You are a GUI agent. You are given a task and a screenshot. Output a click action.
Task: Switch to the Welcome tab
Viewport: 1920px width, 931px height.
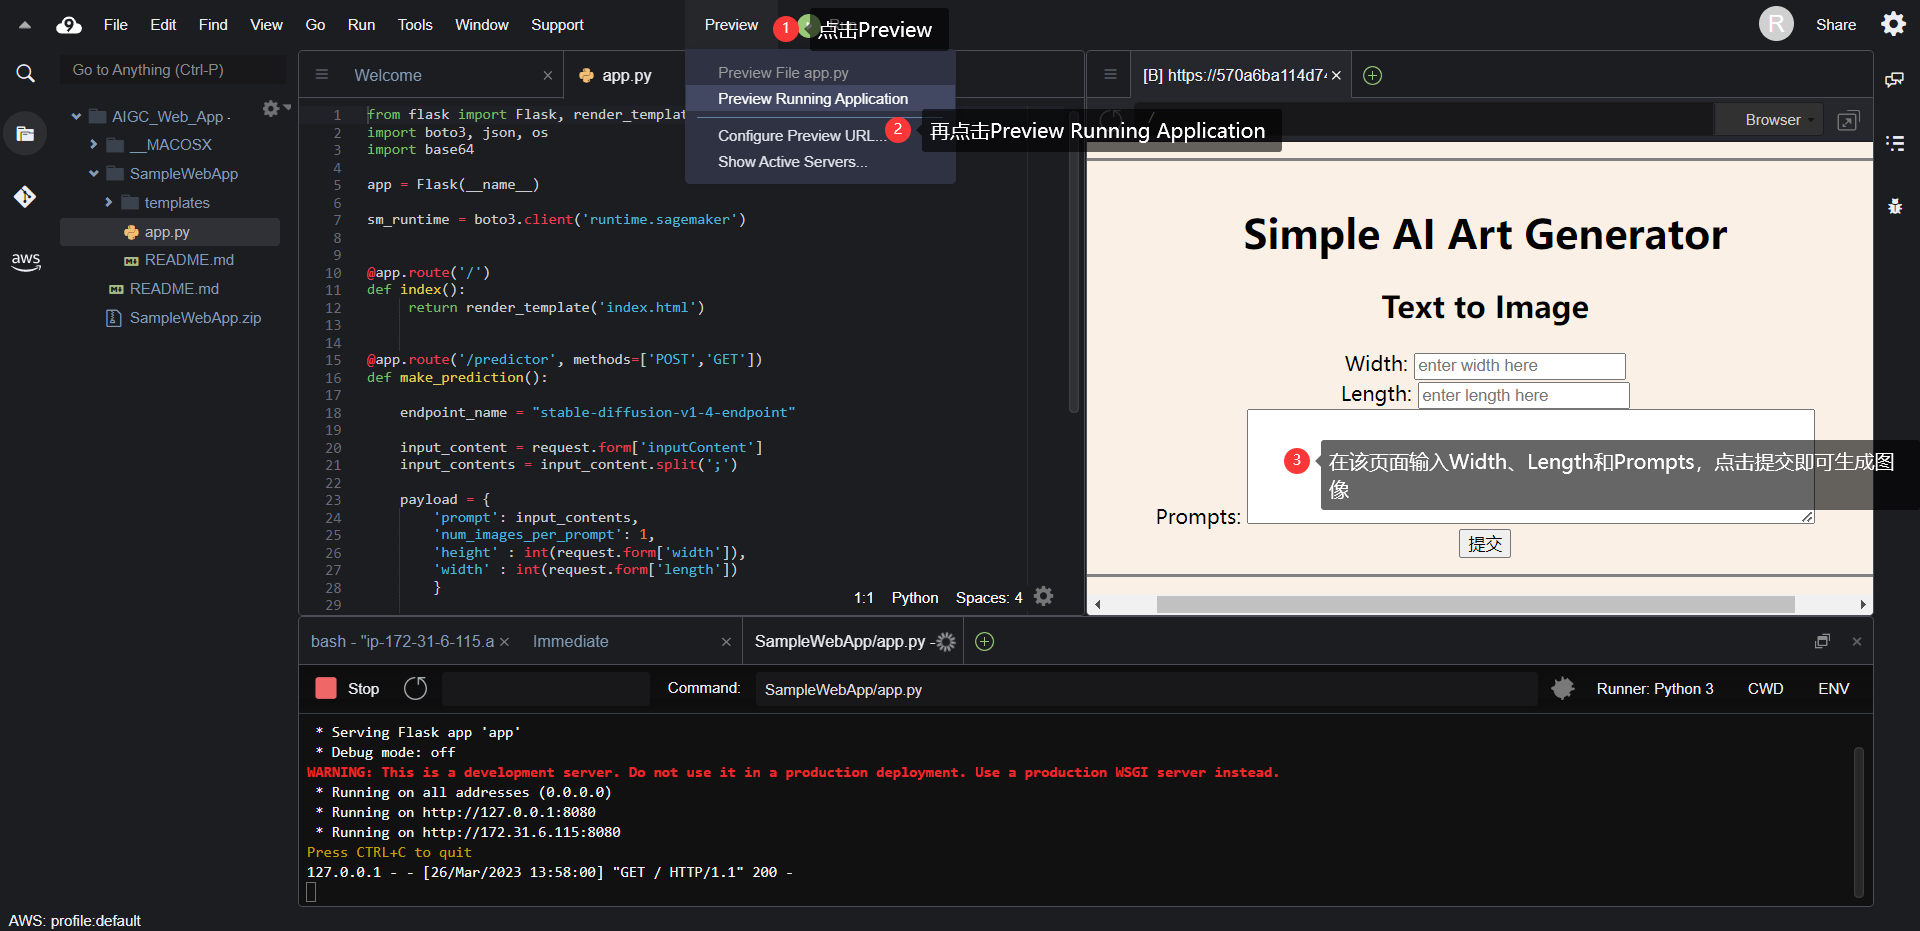pos(388,75)
